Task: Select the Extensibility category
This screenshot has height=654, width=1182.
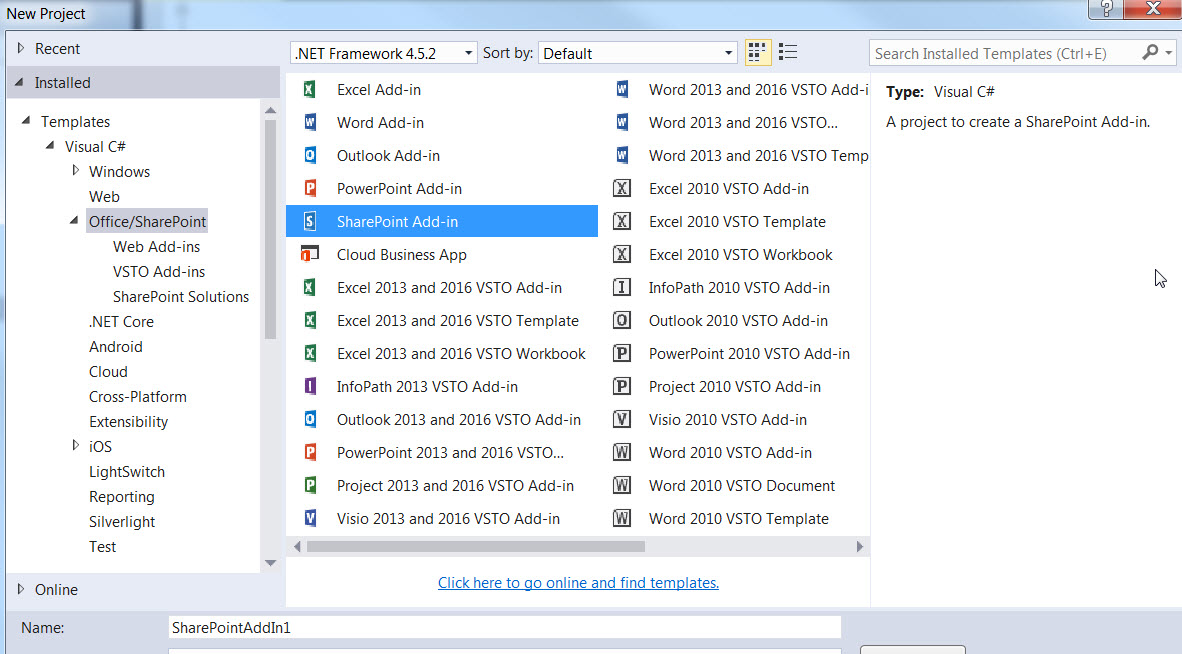Action: pos(128,421)
